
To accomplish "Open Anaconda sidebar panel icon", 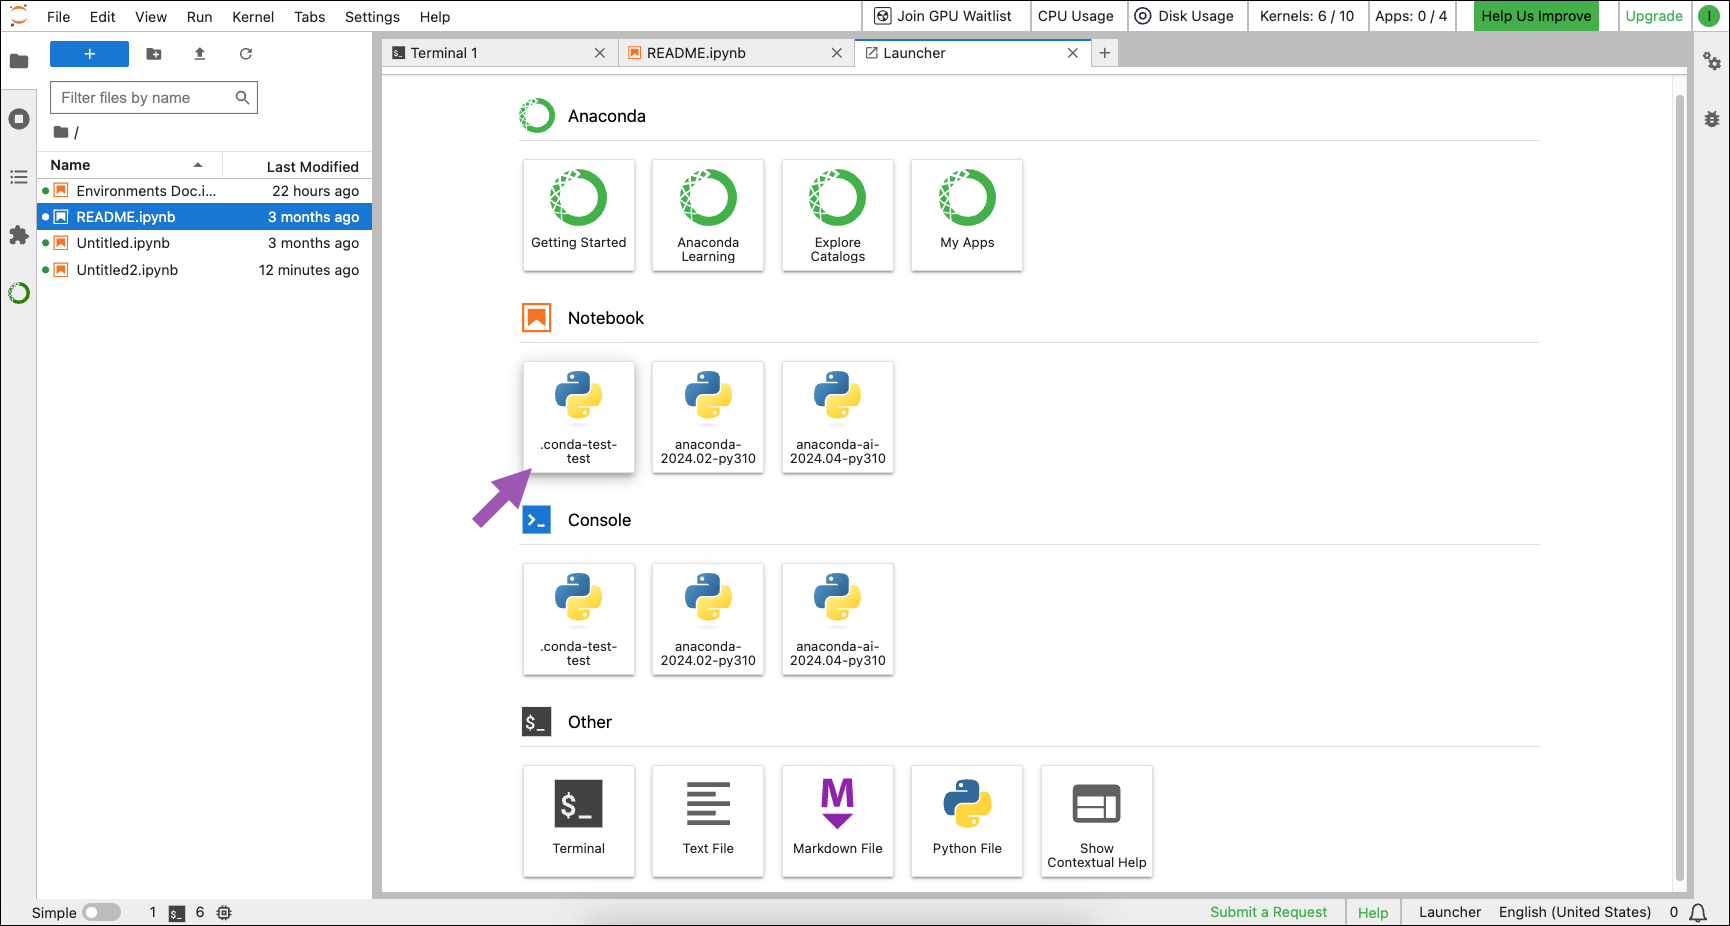I will click(x=19, y=293).
